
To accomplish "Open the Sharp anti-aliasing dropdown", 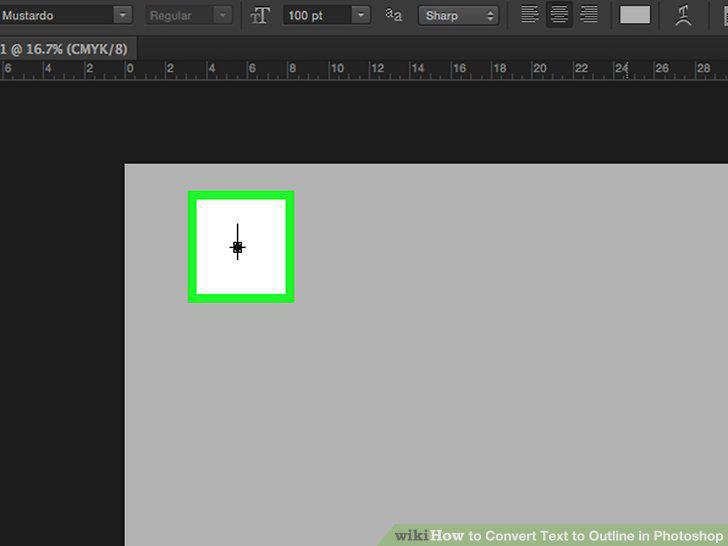I will coord(458,16).
